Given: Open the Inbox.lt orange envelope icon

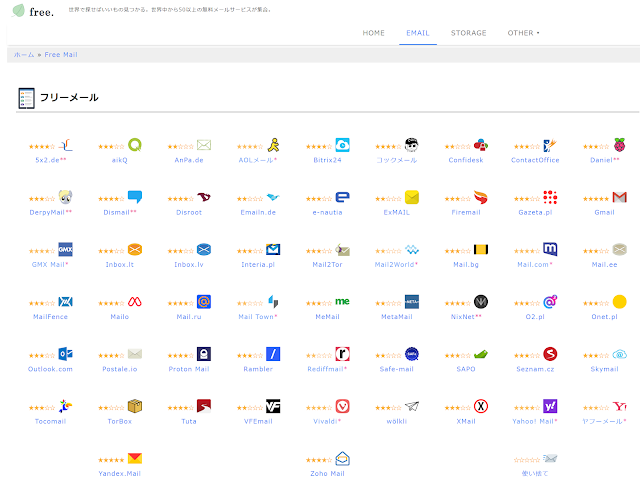Looking at the screenshot, I should [x=135, y=249].
